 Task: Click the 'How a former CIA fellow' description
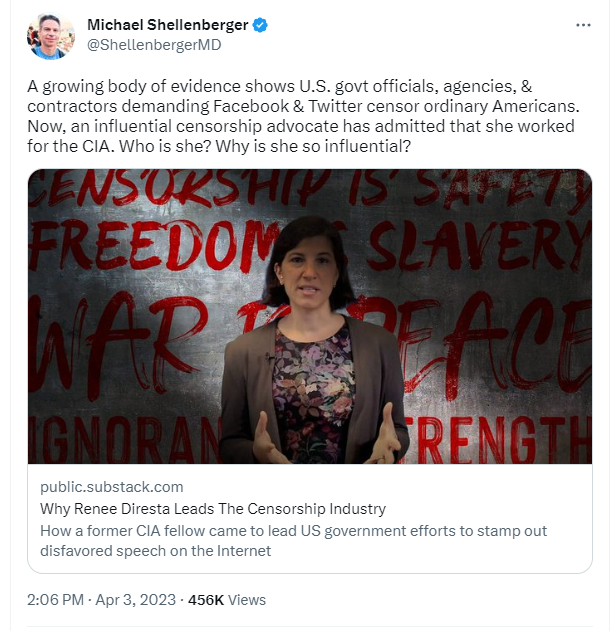(x=293, y=540)
